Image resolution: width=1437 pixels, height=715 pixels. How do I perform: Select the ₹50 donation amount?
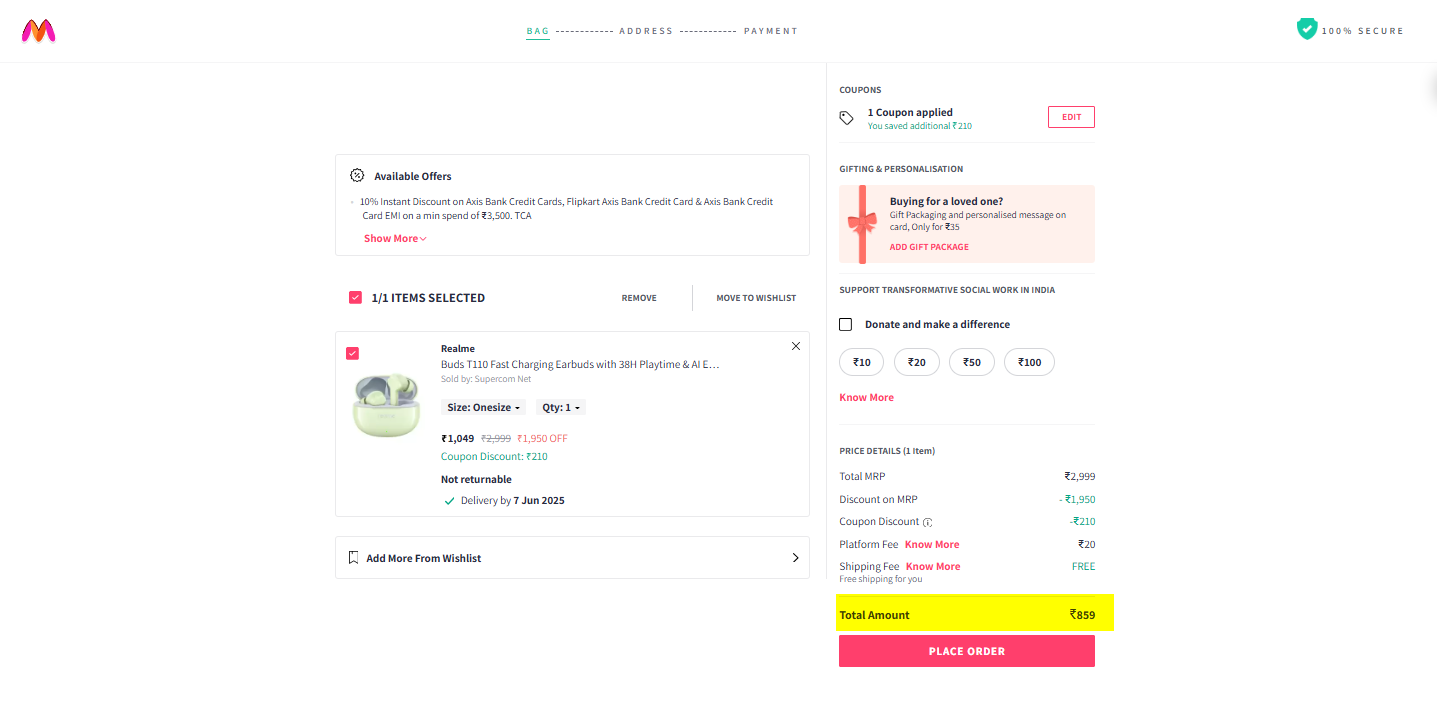point(972,362)
